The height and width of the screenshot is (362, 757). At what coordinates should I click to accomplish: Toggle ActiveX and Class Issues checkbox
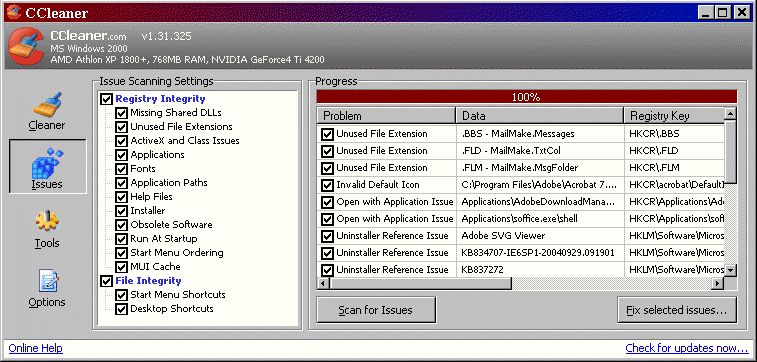click(x=121, y=141)
